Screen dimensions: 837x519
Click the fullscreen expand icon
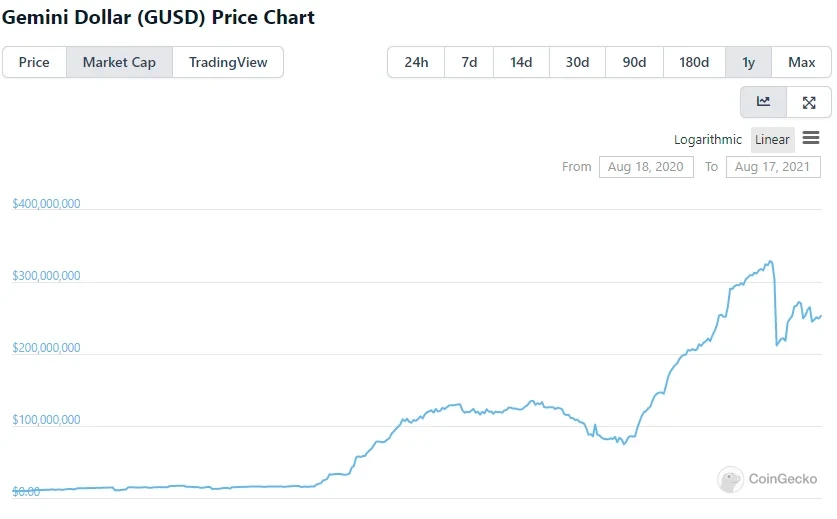tap(809, 102)
